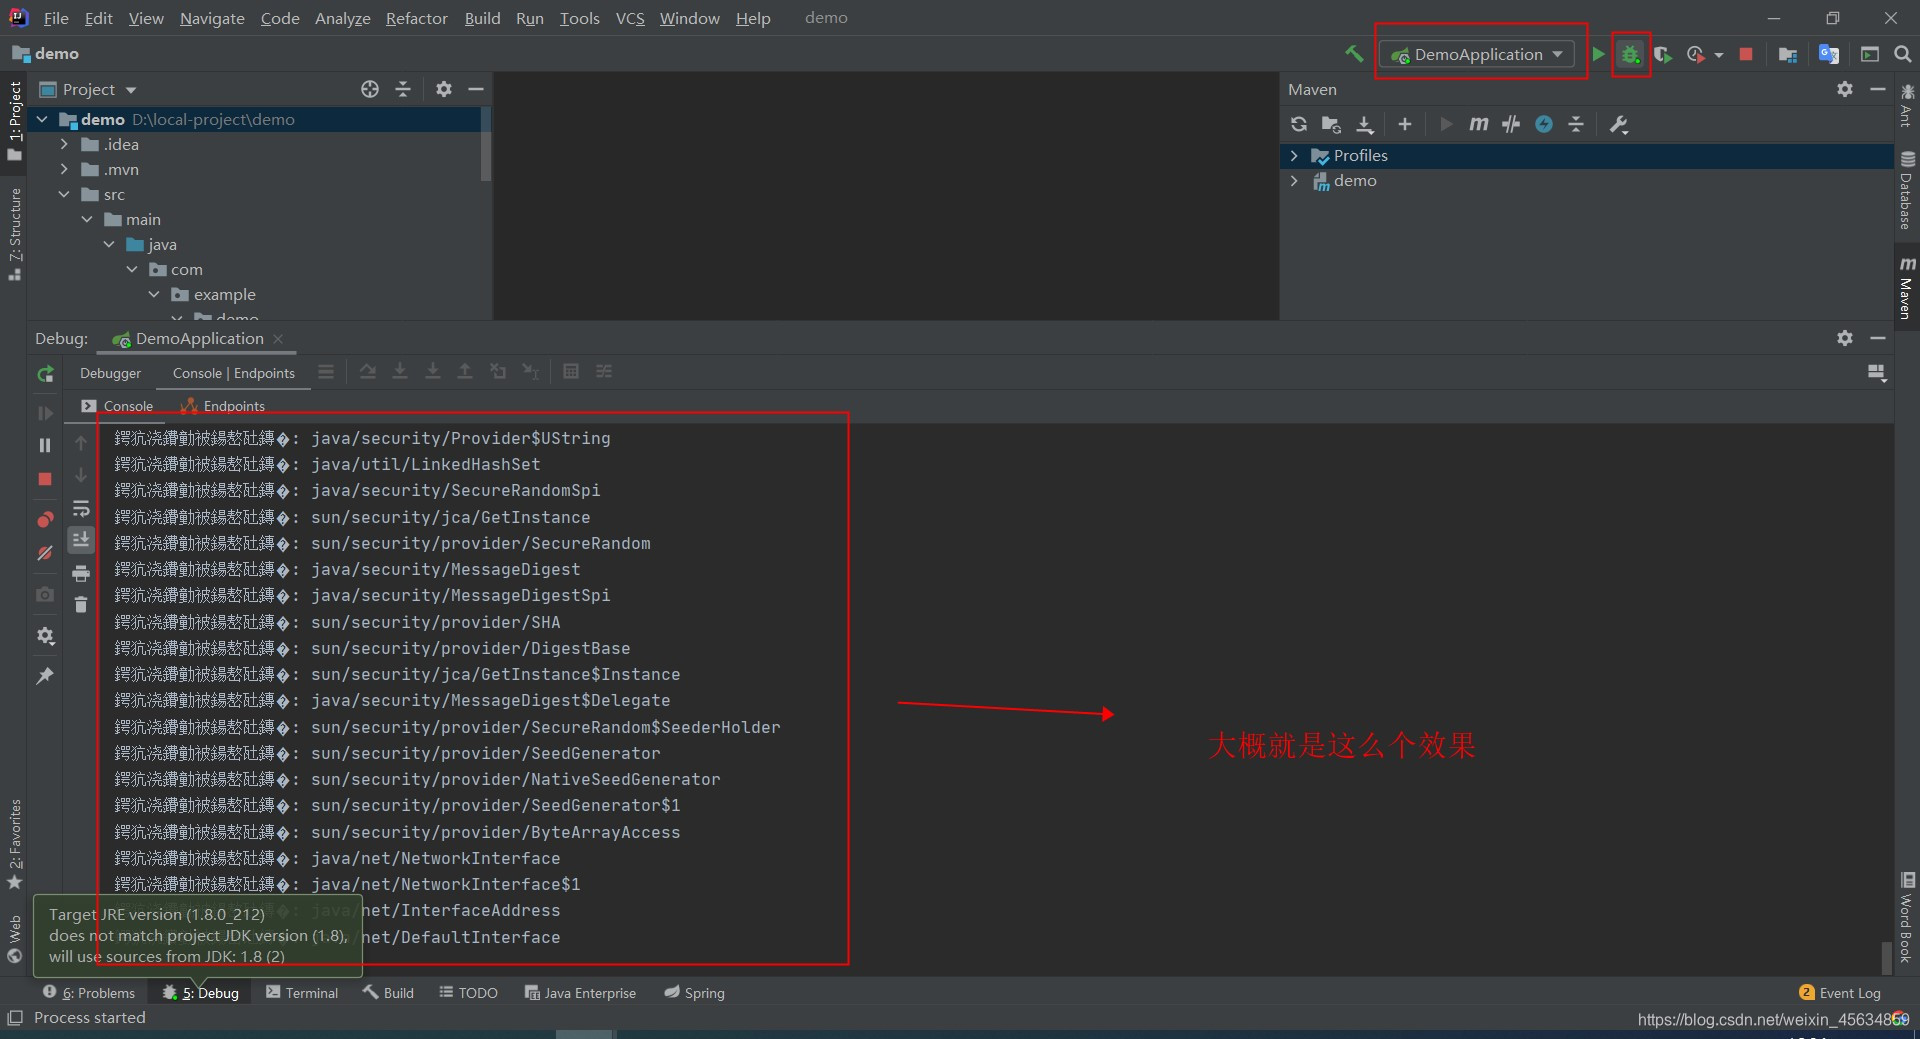Open debug sidebar settings gear

click(x=45, y=636)
